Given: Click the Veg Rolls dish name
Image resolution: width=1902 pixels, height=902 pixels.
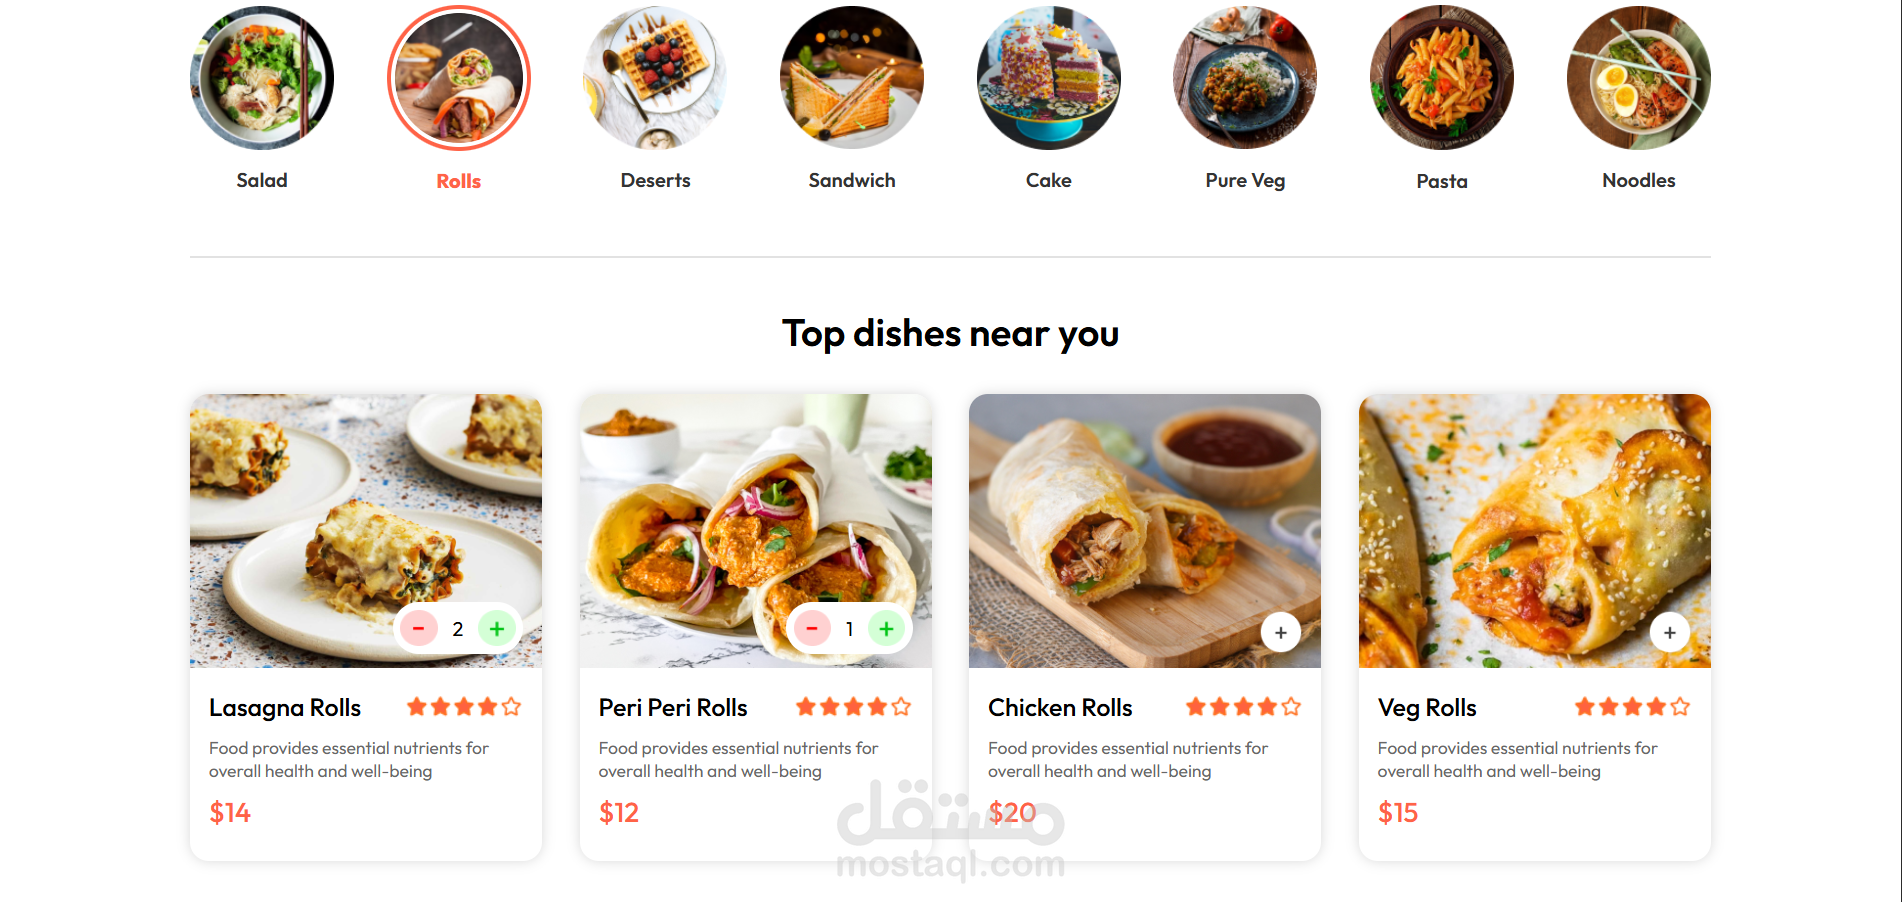Looking at the screenshot, I should click(1427, 708).
